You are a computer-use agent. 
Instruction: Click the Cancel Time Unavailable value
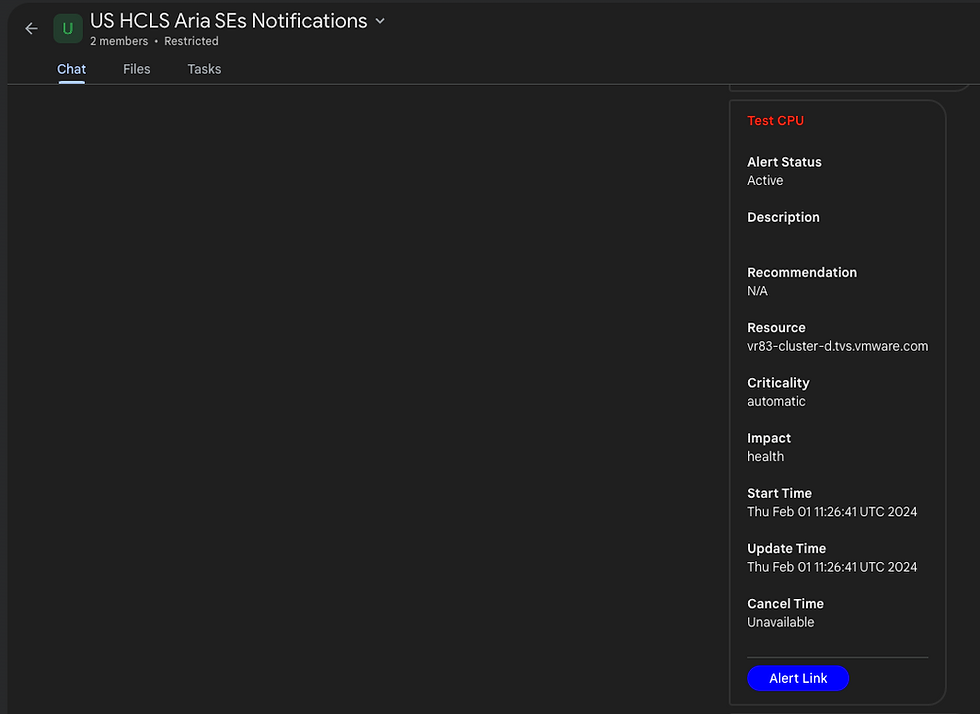coord(781,623)
